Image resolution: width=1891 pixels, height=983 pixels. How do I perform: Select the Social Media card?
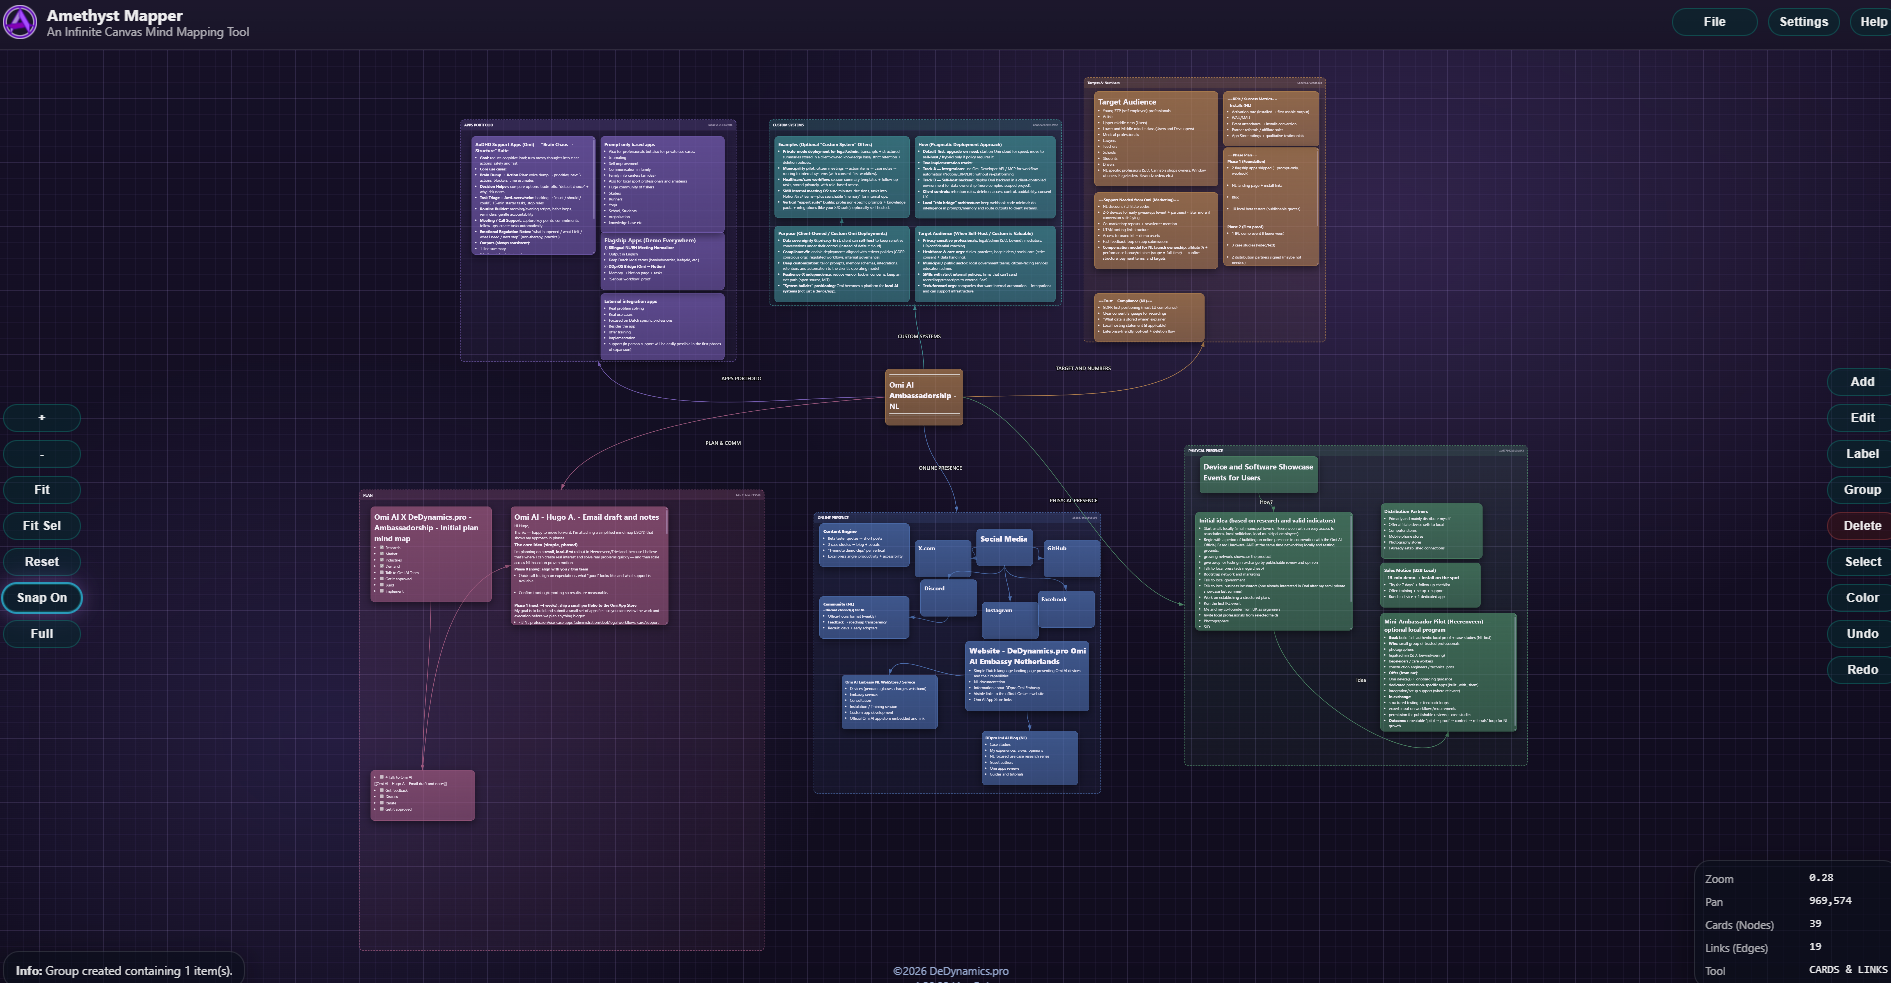pyautogui.click(x=1004, y=548)
